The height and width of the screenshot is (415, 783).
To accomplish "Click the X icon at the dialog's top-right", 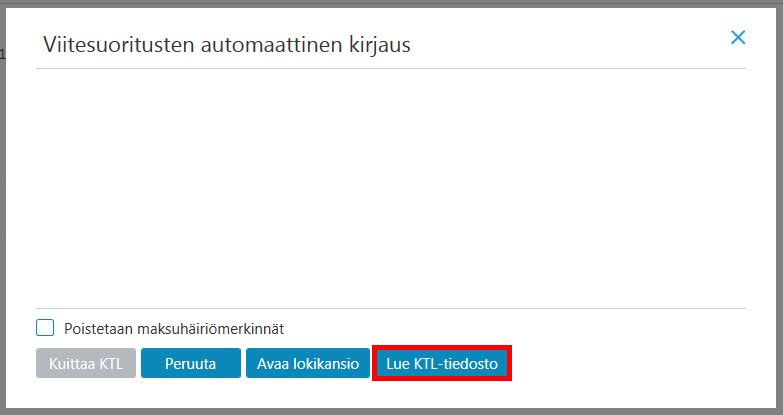I will (738, 37).
